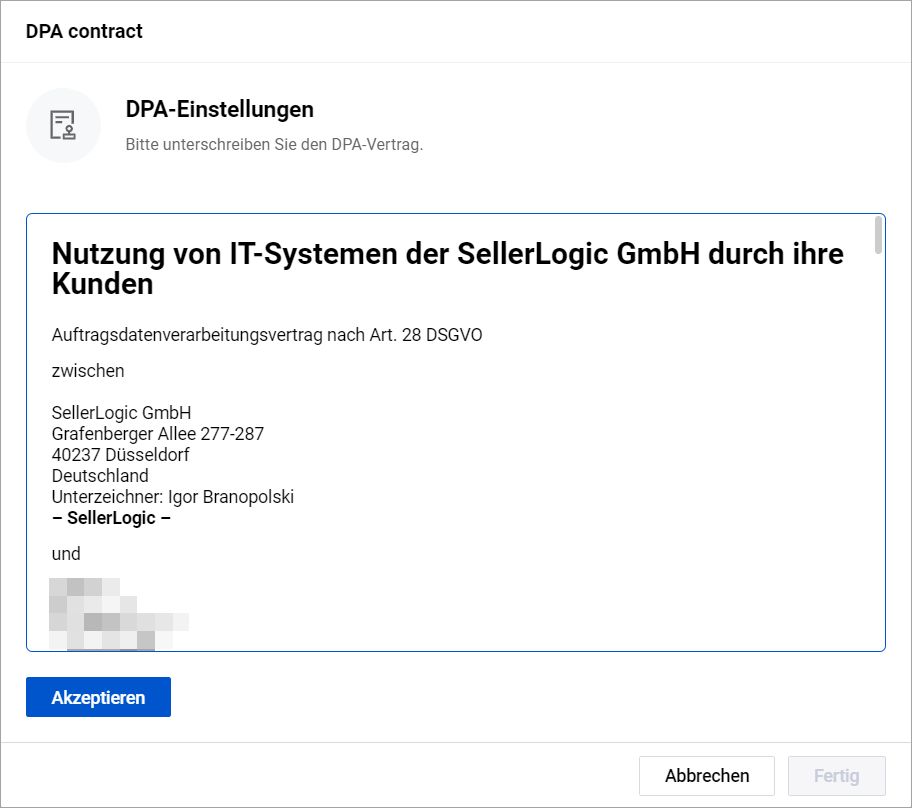Image resolution: width=912 pixels, height=808 pixels.
Task: Click the 'Deutschland' line
Action: click(100, 475)
